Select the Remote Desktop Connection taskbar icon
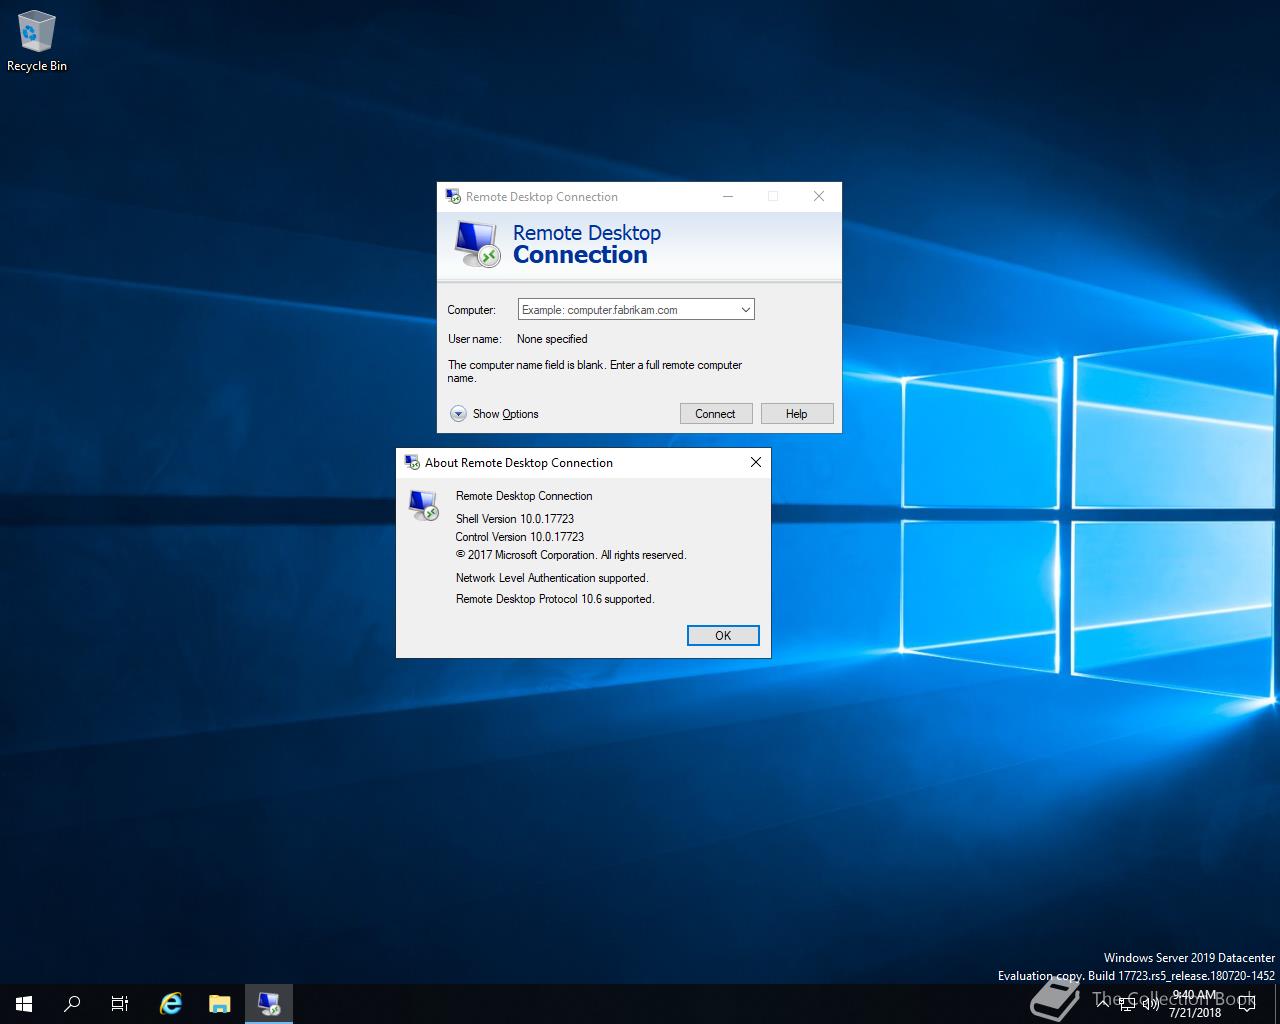Screen dimensions: 1280x1024 (x=269, y=1004)
